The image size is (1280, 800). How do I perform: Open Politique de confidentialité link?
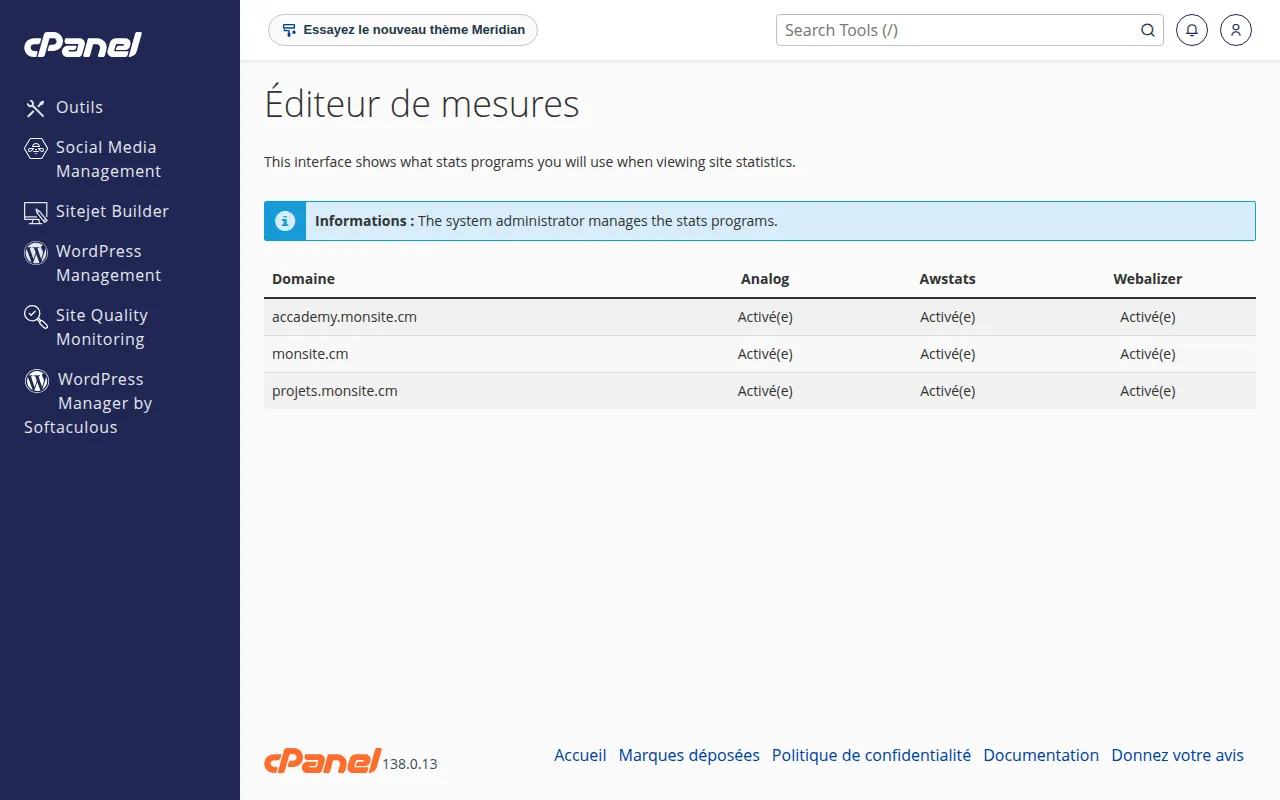871,755
